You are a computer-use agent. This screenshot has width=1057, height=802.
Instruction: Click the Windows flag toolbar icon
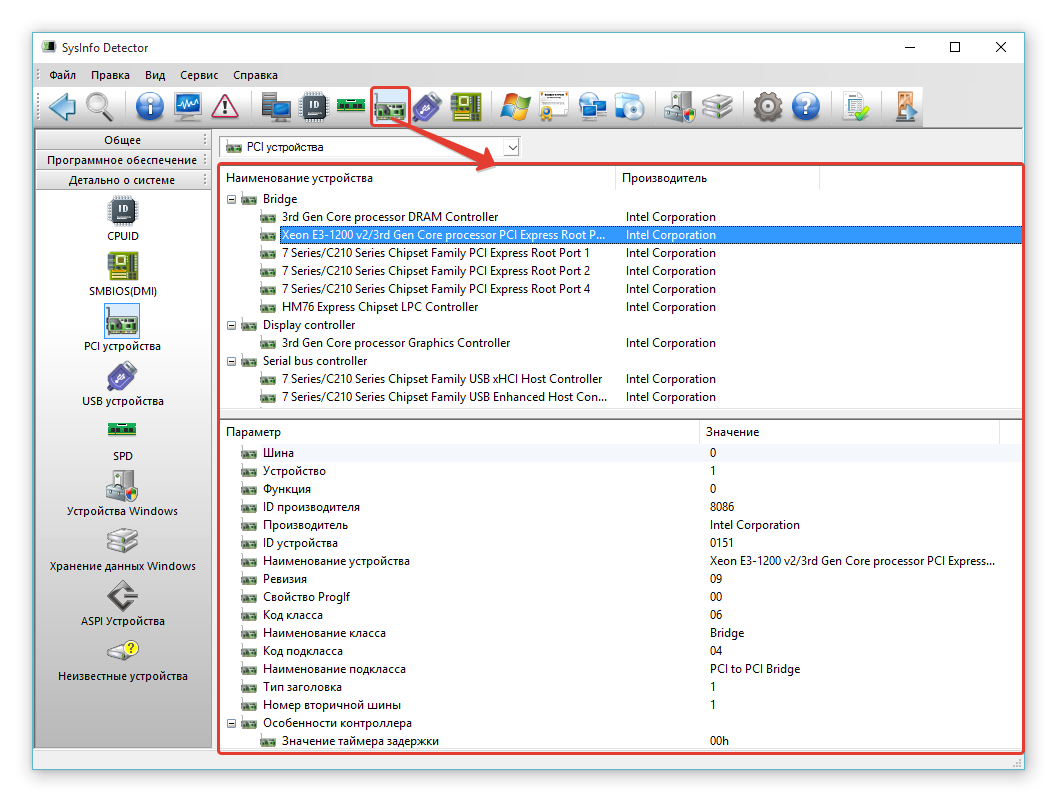(x=516, y=106)
